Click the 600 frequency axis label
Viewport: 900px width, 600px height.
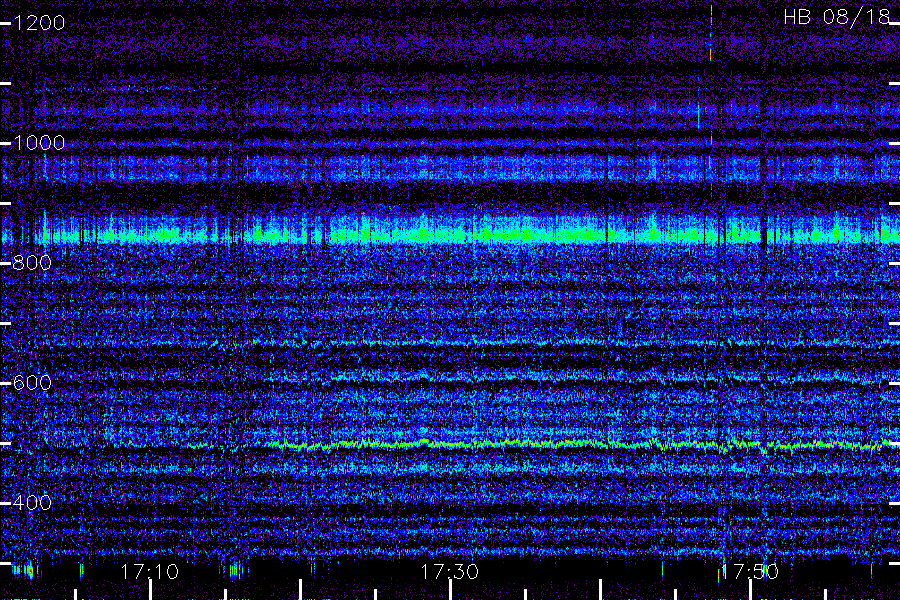(x=32, y=383)
